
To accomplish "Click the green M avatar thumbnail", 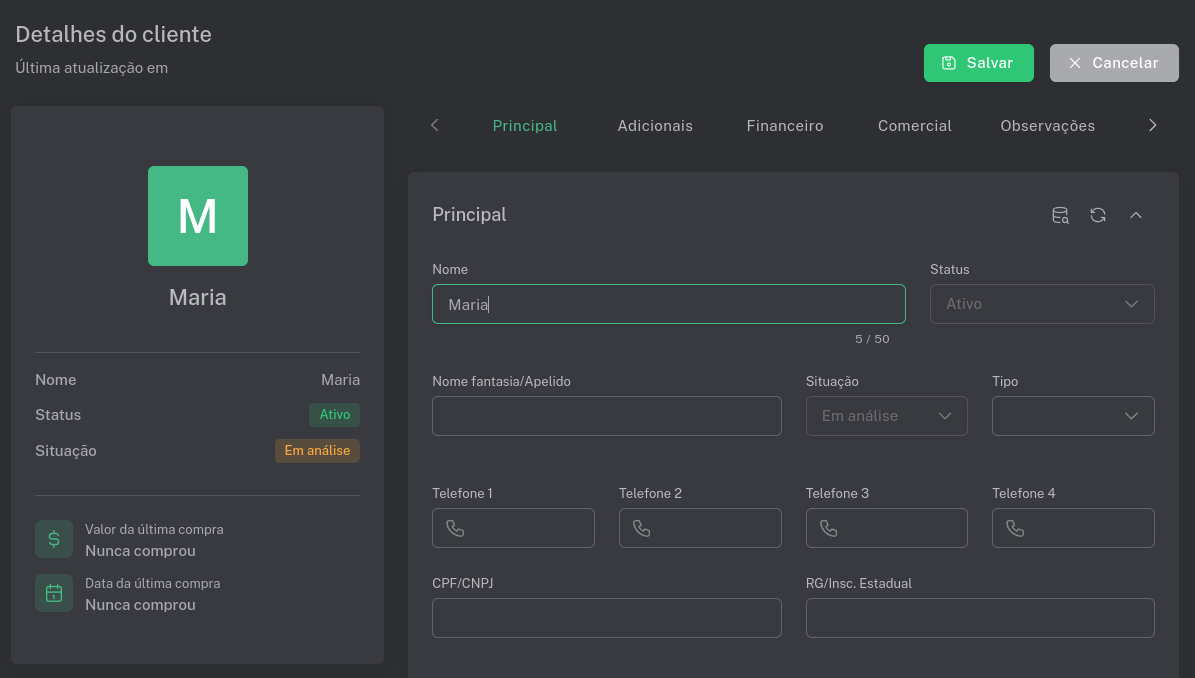I will [x=198, y=216].
